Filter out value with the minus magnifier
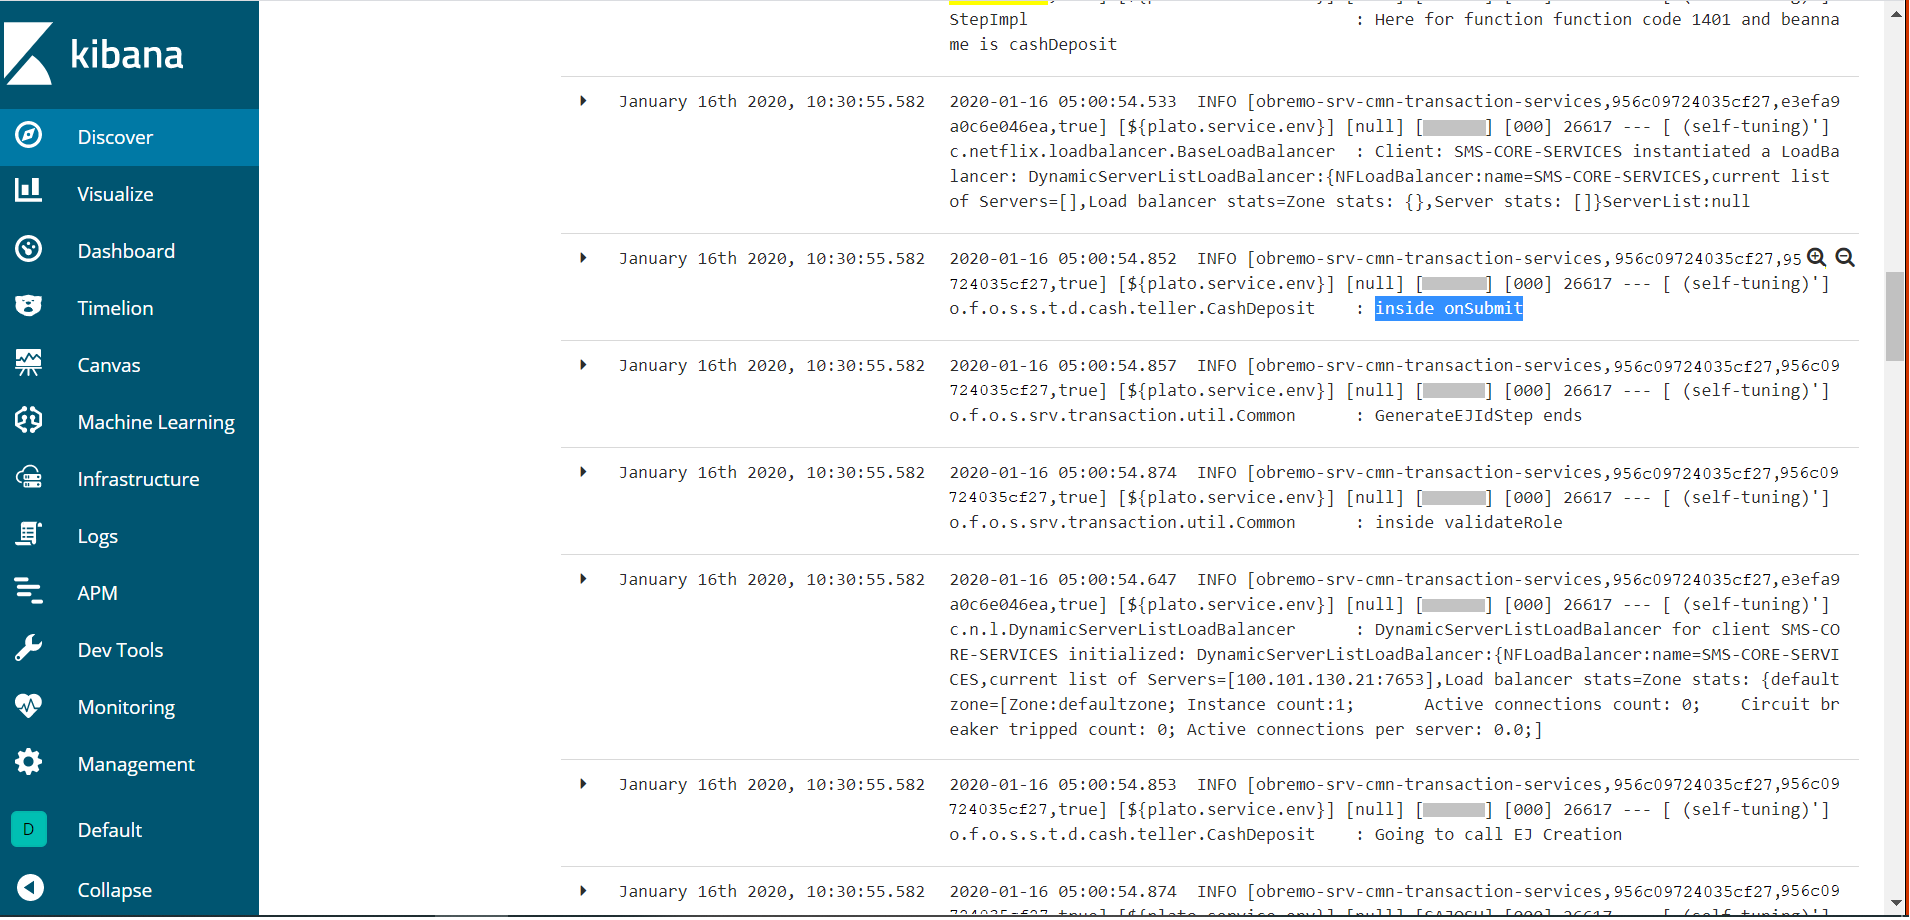 coord(1845,258)
